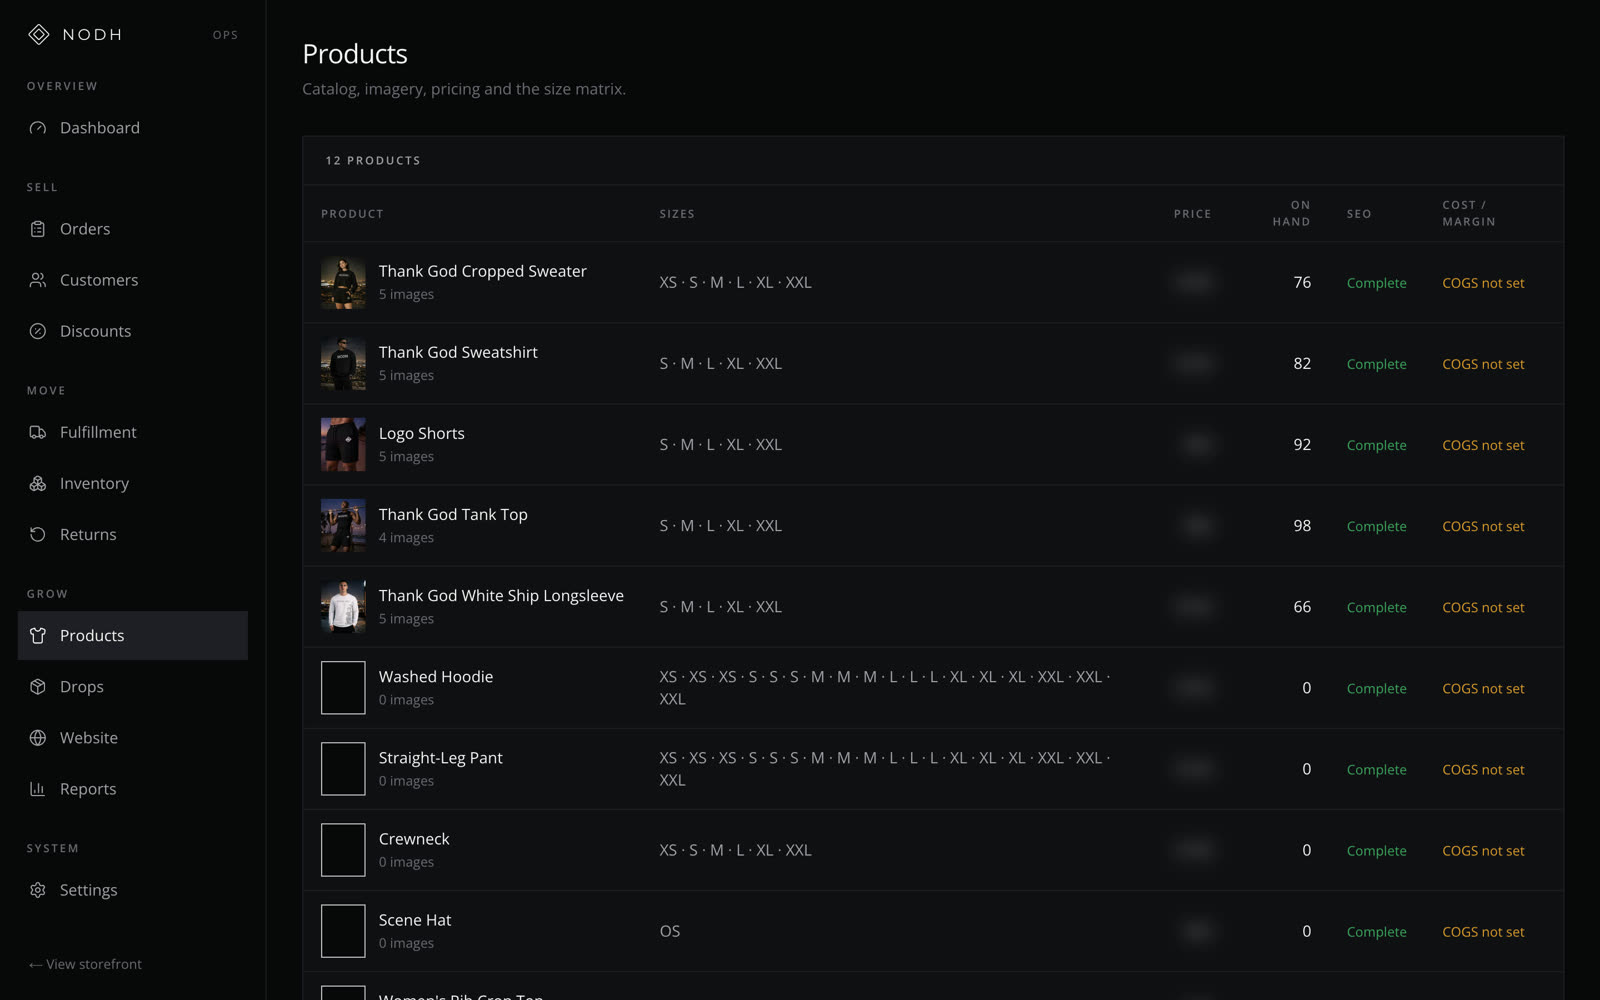Click the Inventory boxes icon
Screen dimensions: 1600x1000
[x=38, y=483]
